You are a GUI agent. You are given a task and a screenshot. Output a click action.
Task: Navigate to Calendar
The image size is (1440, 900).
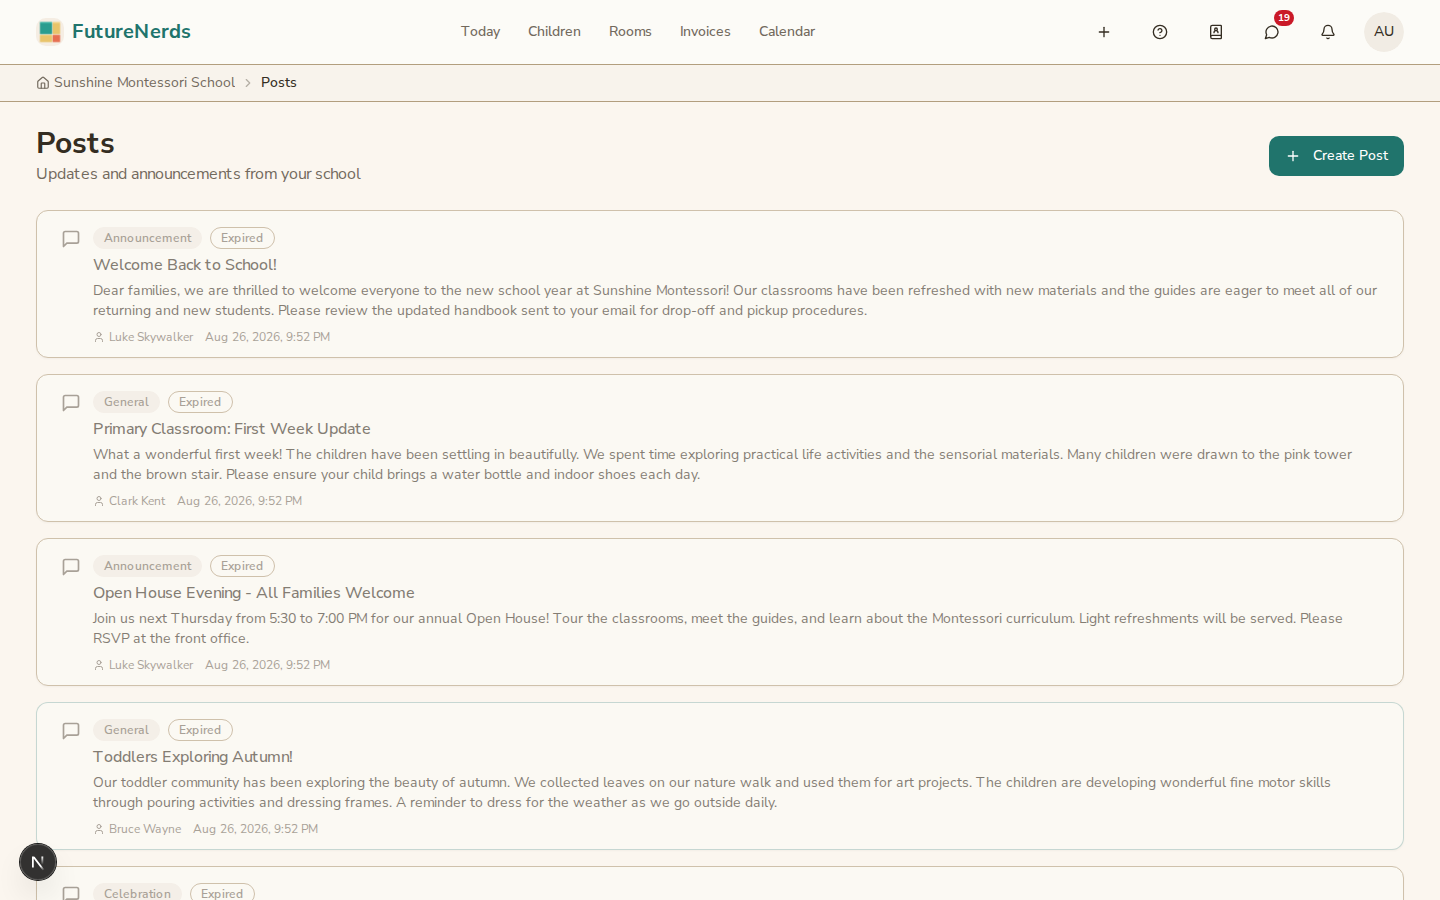787,32
